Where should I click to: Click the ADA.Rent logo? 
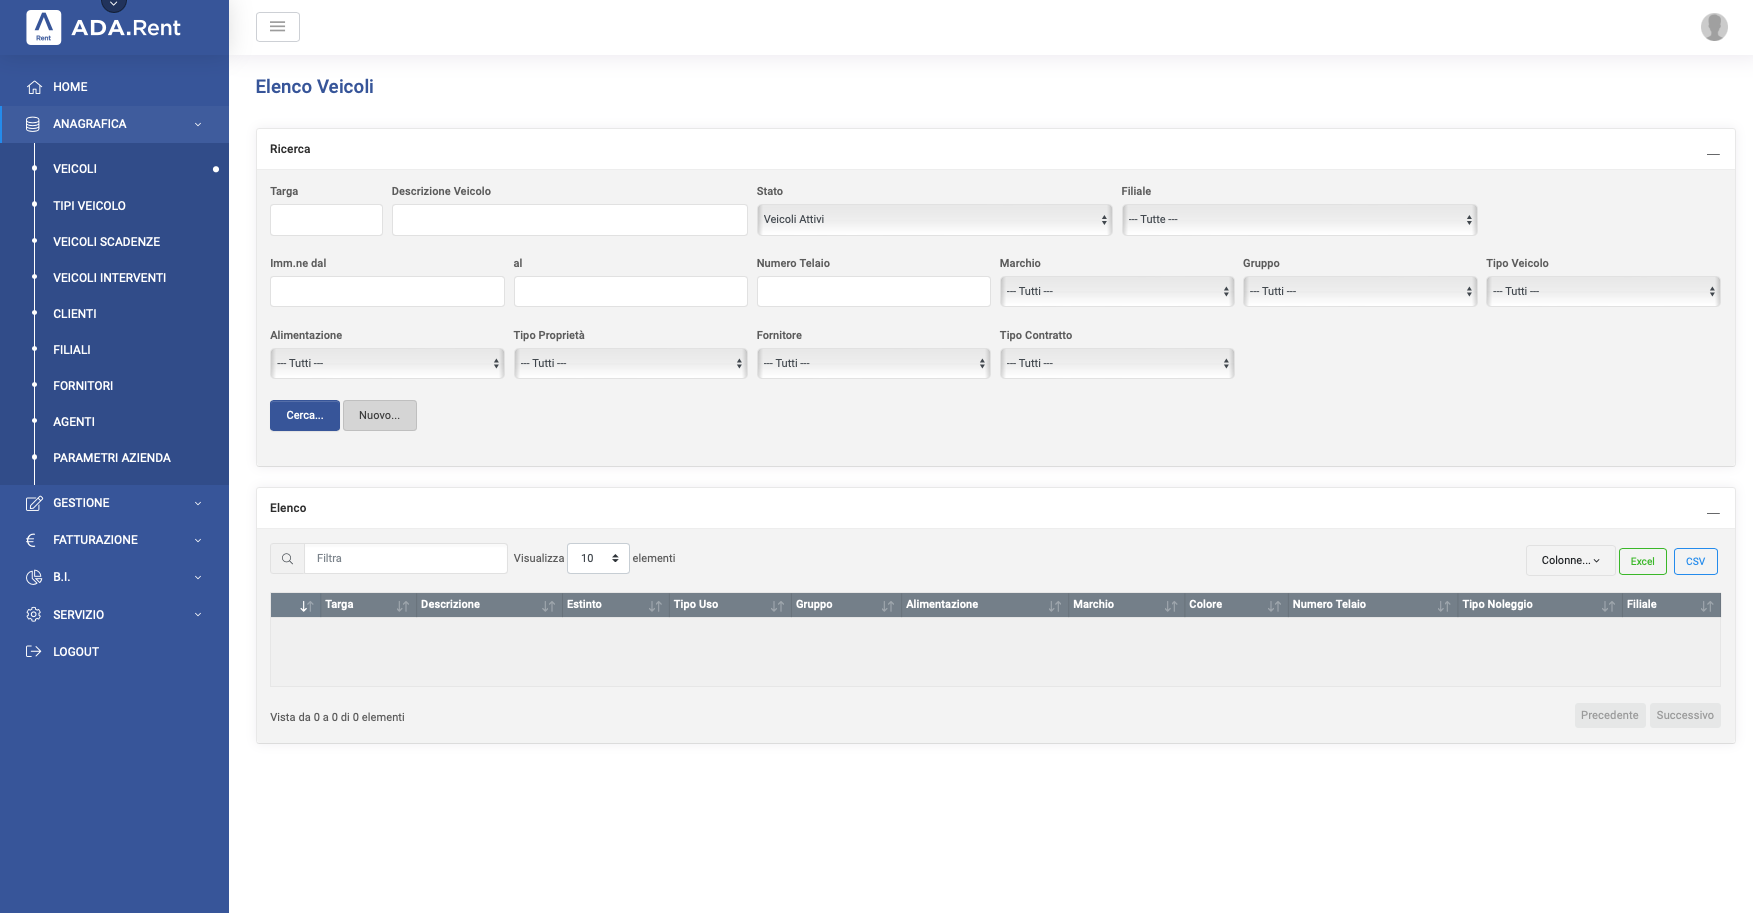(x=104, y=28)
